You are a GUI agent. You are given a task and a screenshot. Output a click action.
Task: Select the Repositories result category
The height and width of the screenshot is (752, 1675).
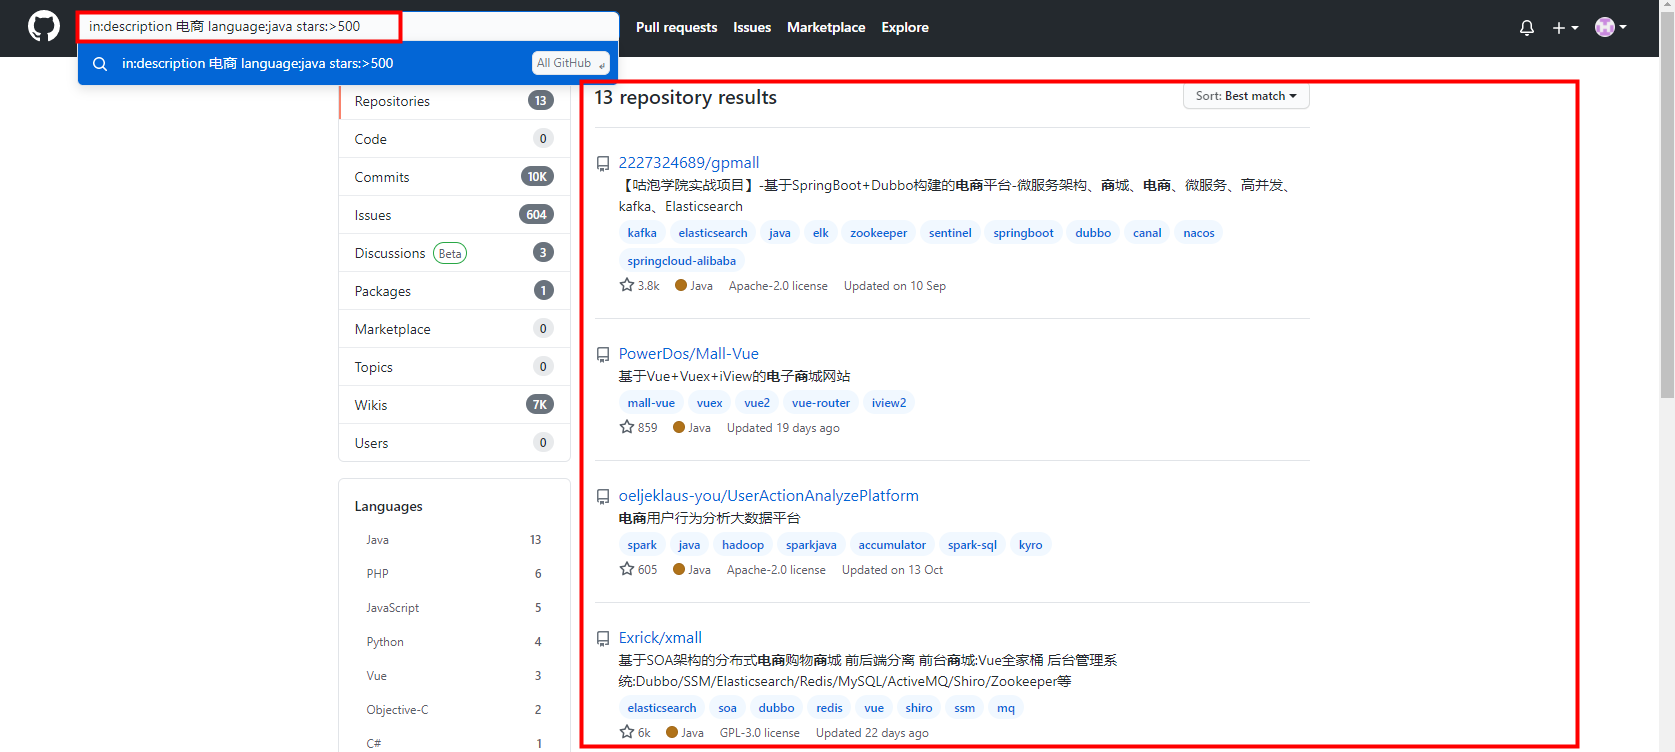[x=455, y=101]
